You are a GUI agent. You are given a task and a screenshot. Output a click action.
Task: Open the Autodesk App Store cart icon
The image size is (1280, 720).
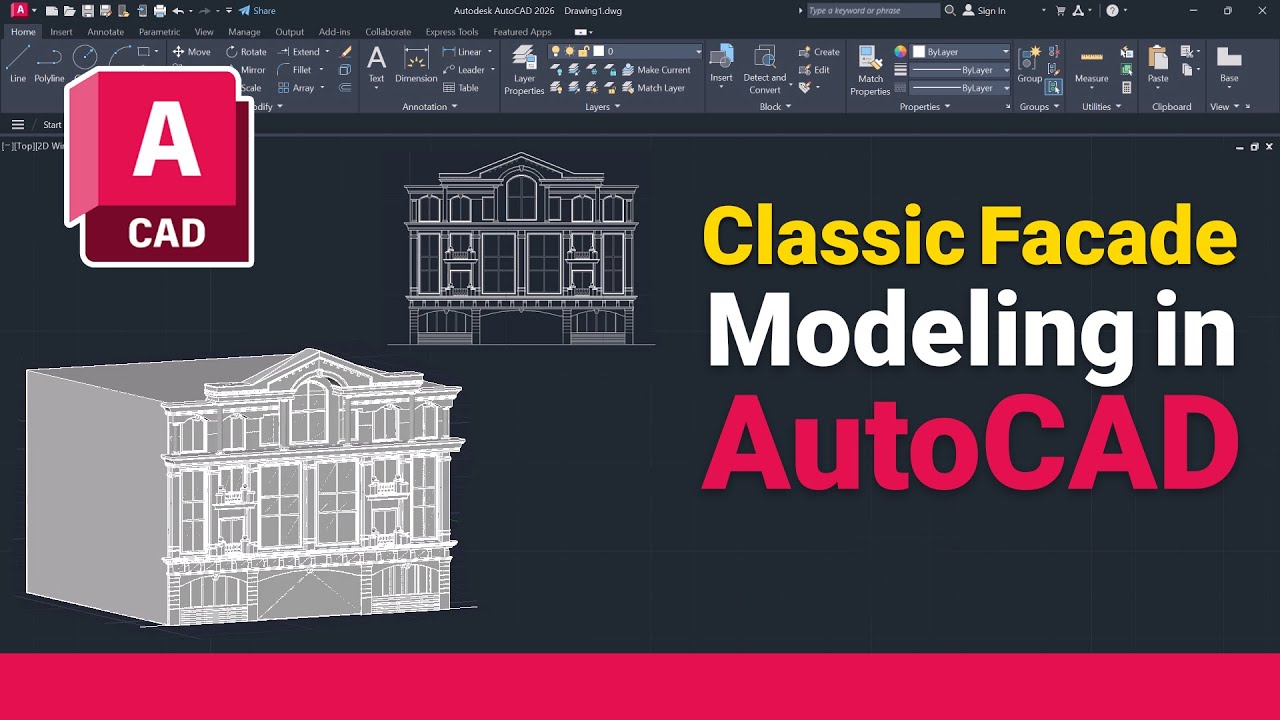point(1061,11)
